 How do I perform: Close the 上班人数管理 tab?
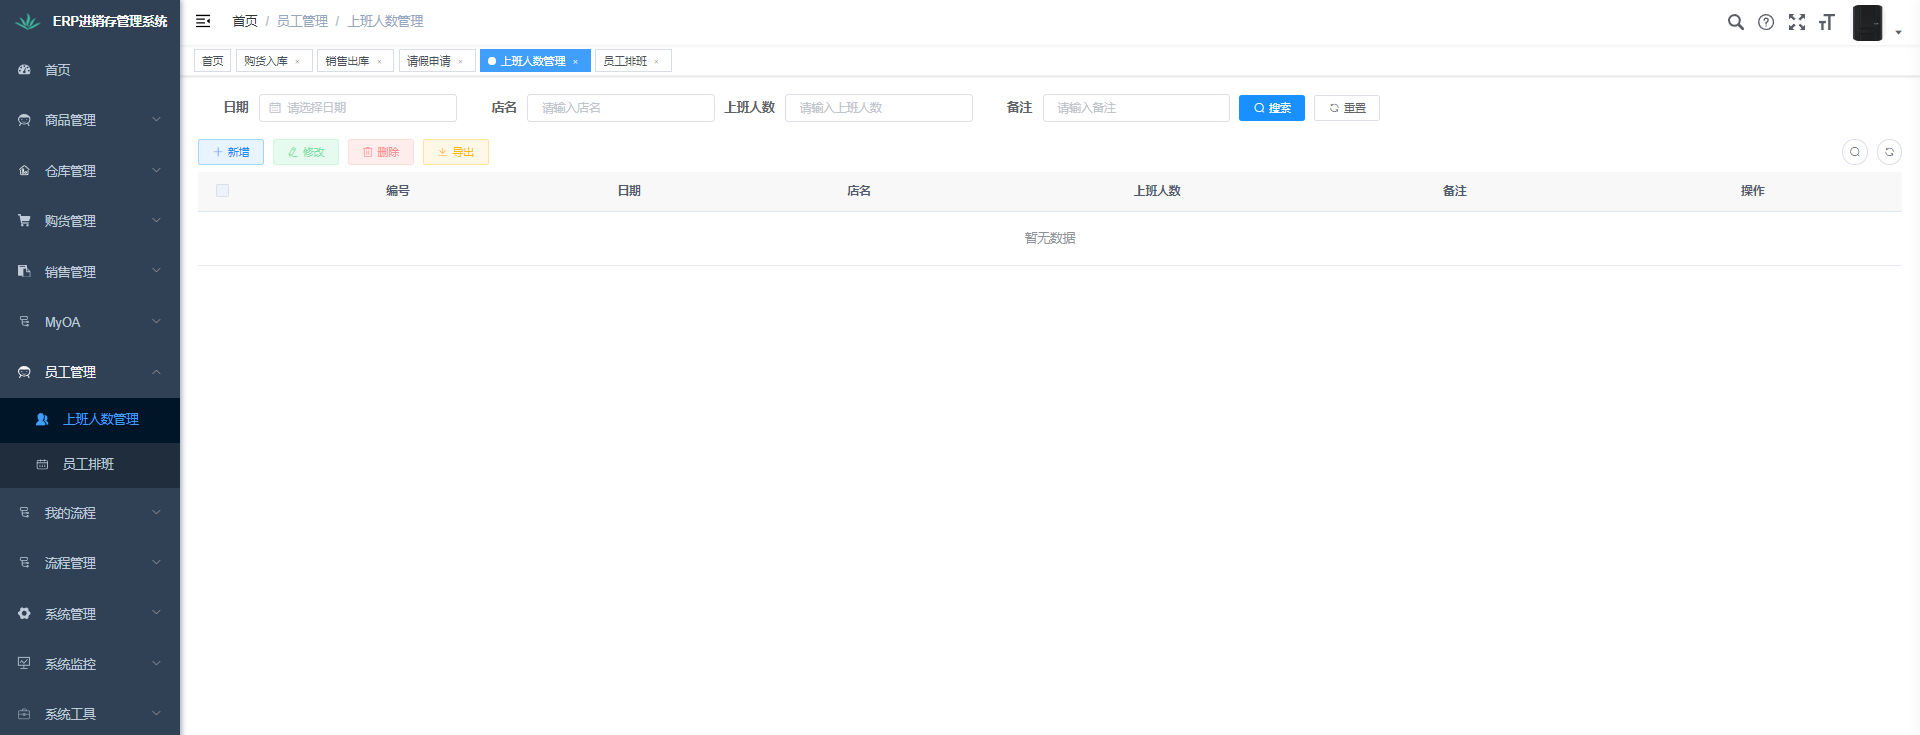tap(576, 62)
